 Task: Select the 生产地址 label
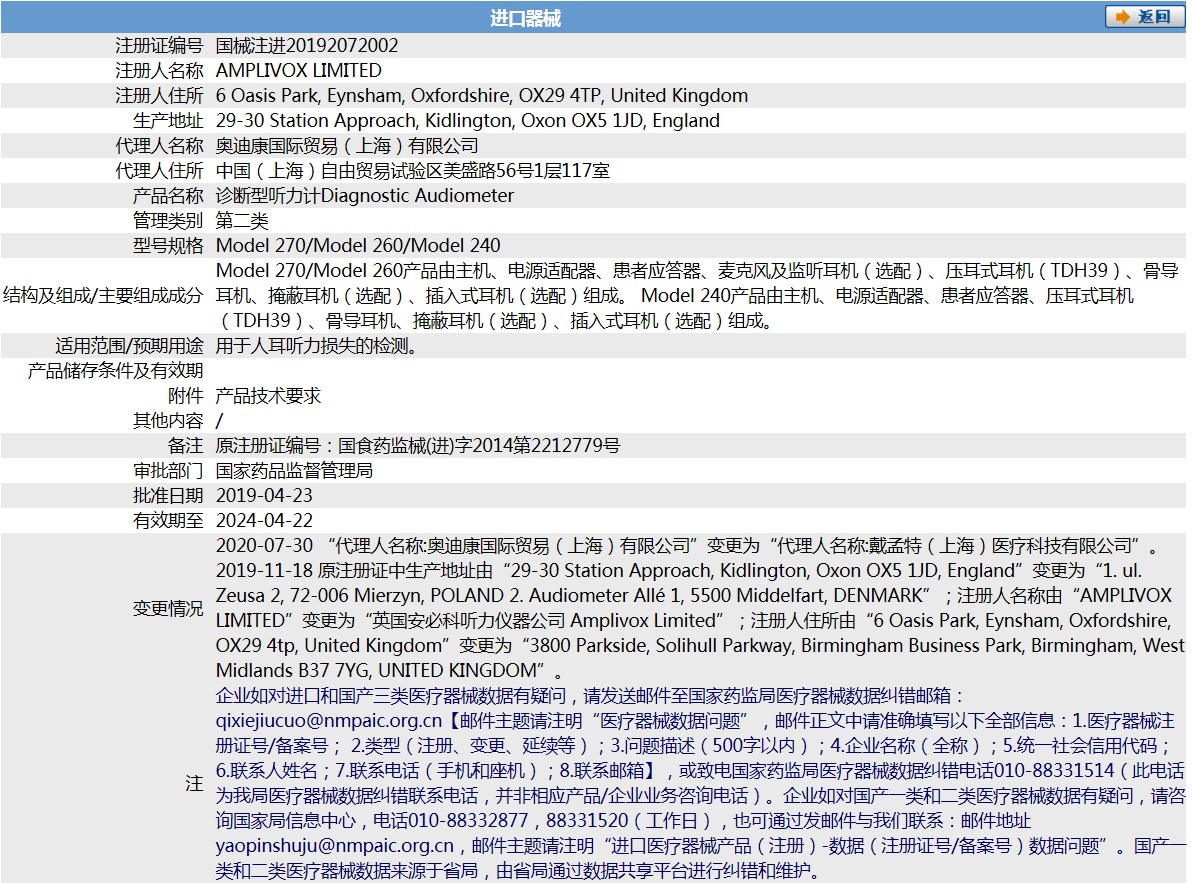coord(168,121)
